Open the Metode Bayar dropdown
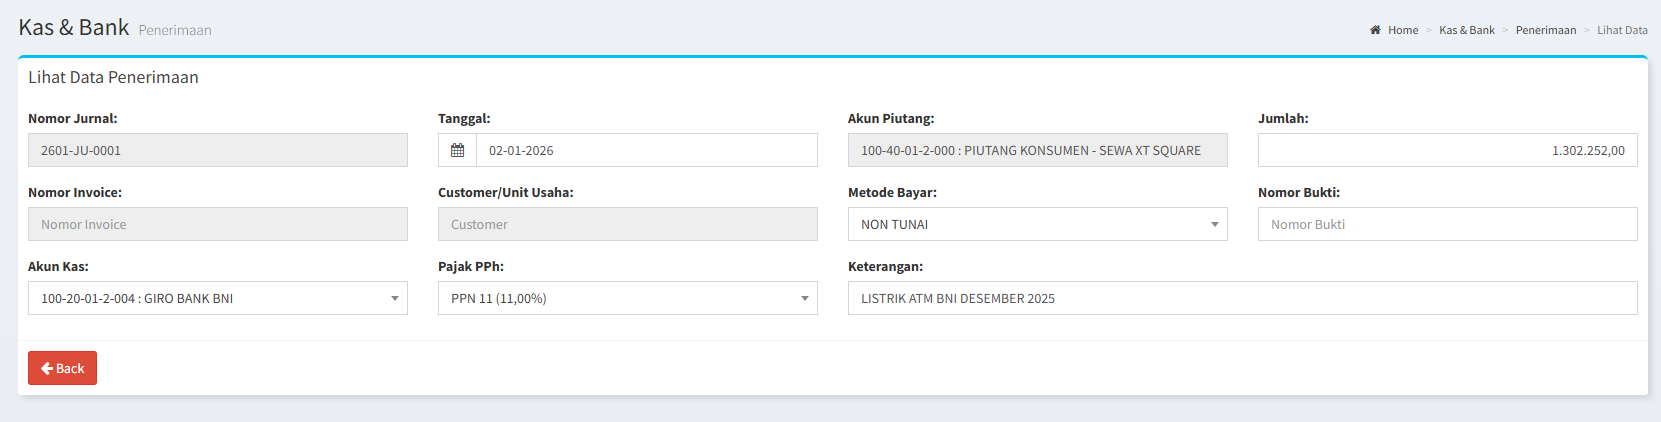 [x=1037, y=224]
